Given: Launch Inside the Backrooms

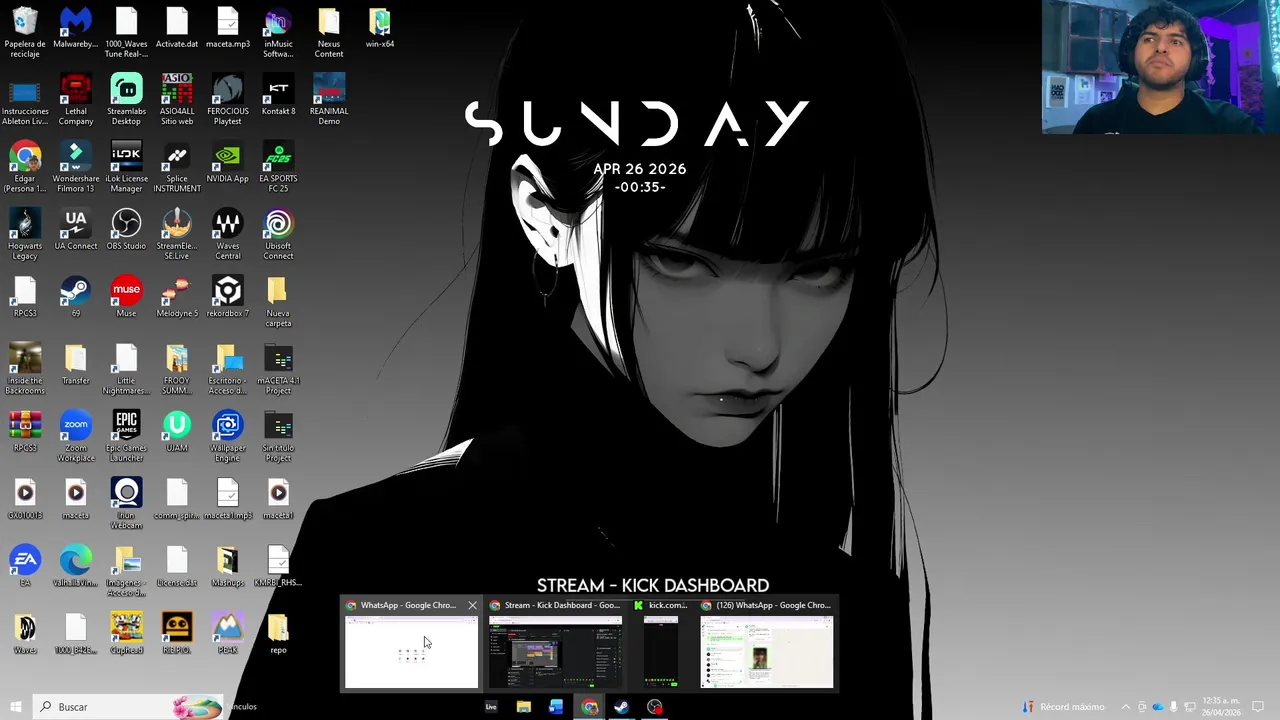Looking at the screenshot, I should 25,367.
